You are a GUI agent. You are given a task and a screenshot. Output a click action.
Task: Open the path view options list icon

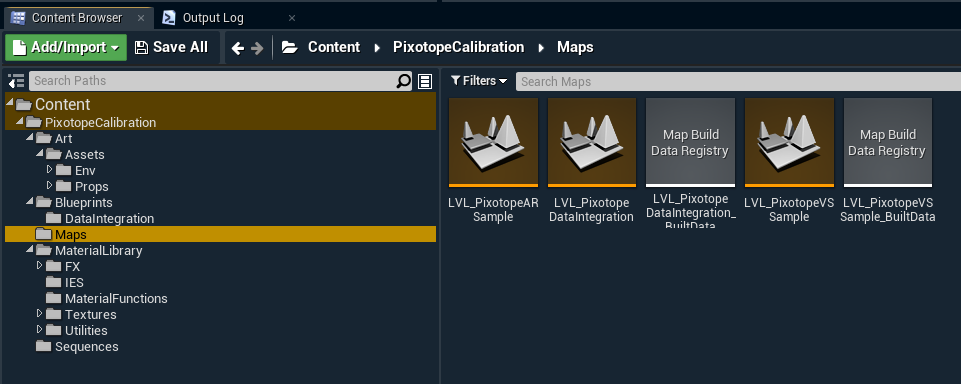pyautogui.click(x=425, y=81)
